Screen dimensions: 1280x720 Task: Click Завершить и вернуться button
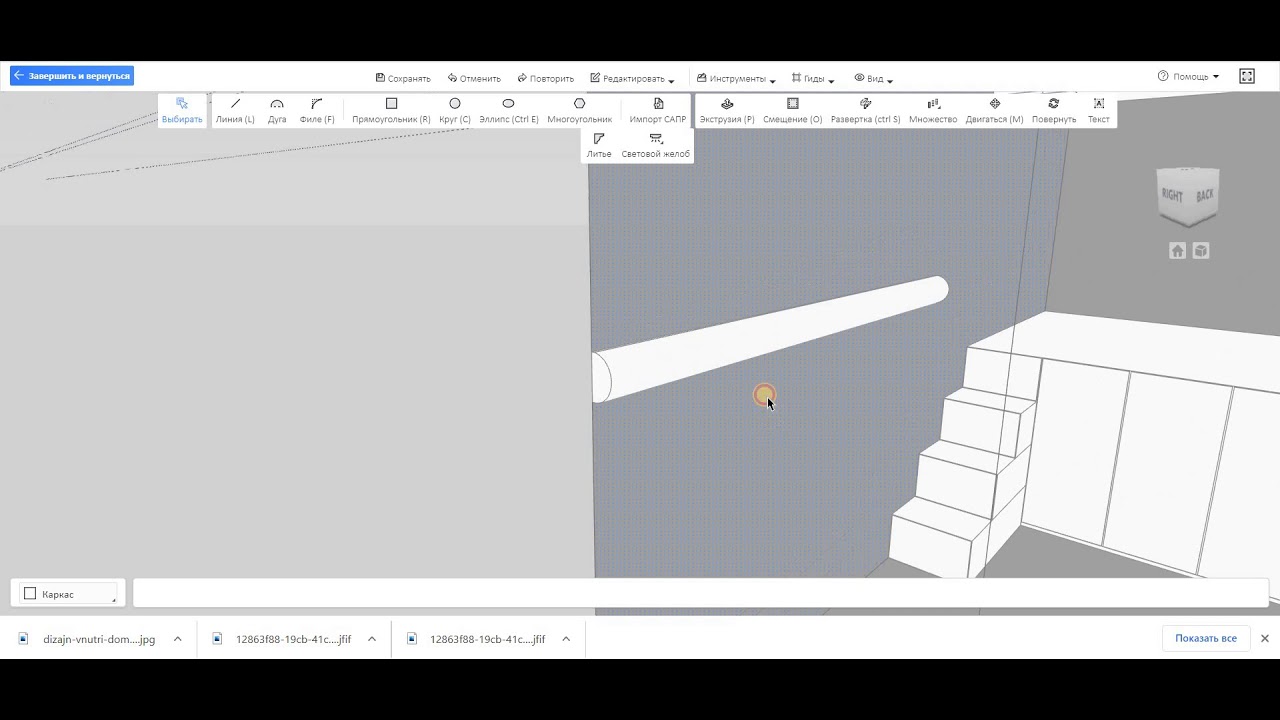tap(72, 75)
